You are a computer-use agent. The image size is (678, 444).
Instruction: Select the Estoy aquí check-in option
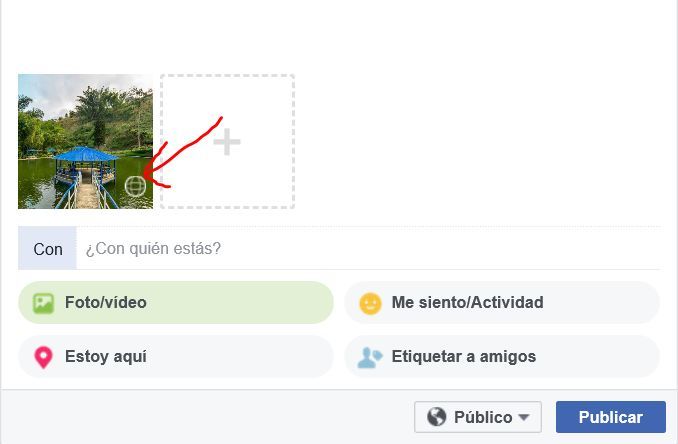tap(176, 357)
